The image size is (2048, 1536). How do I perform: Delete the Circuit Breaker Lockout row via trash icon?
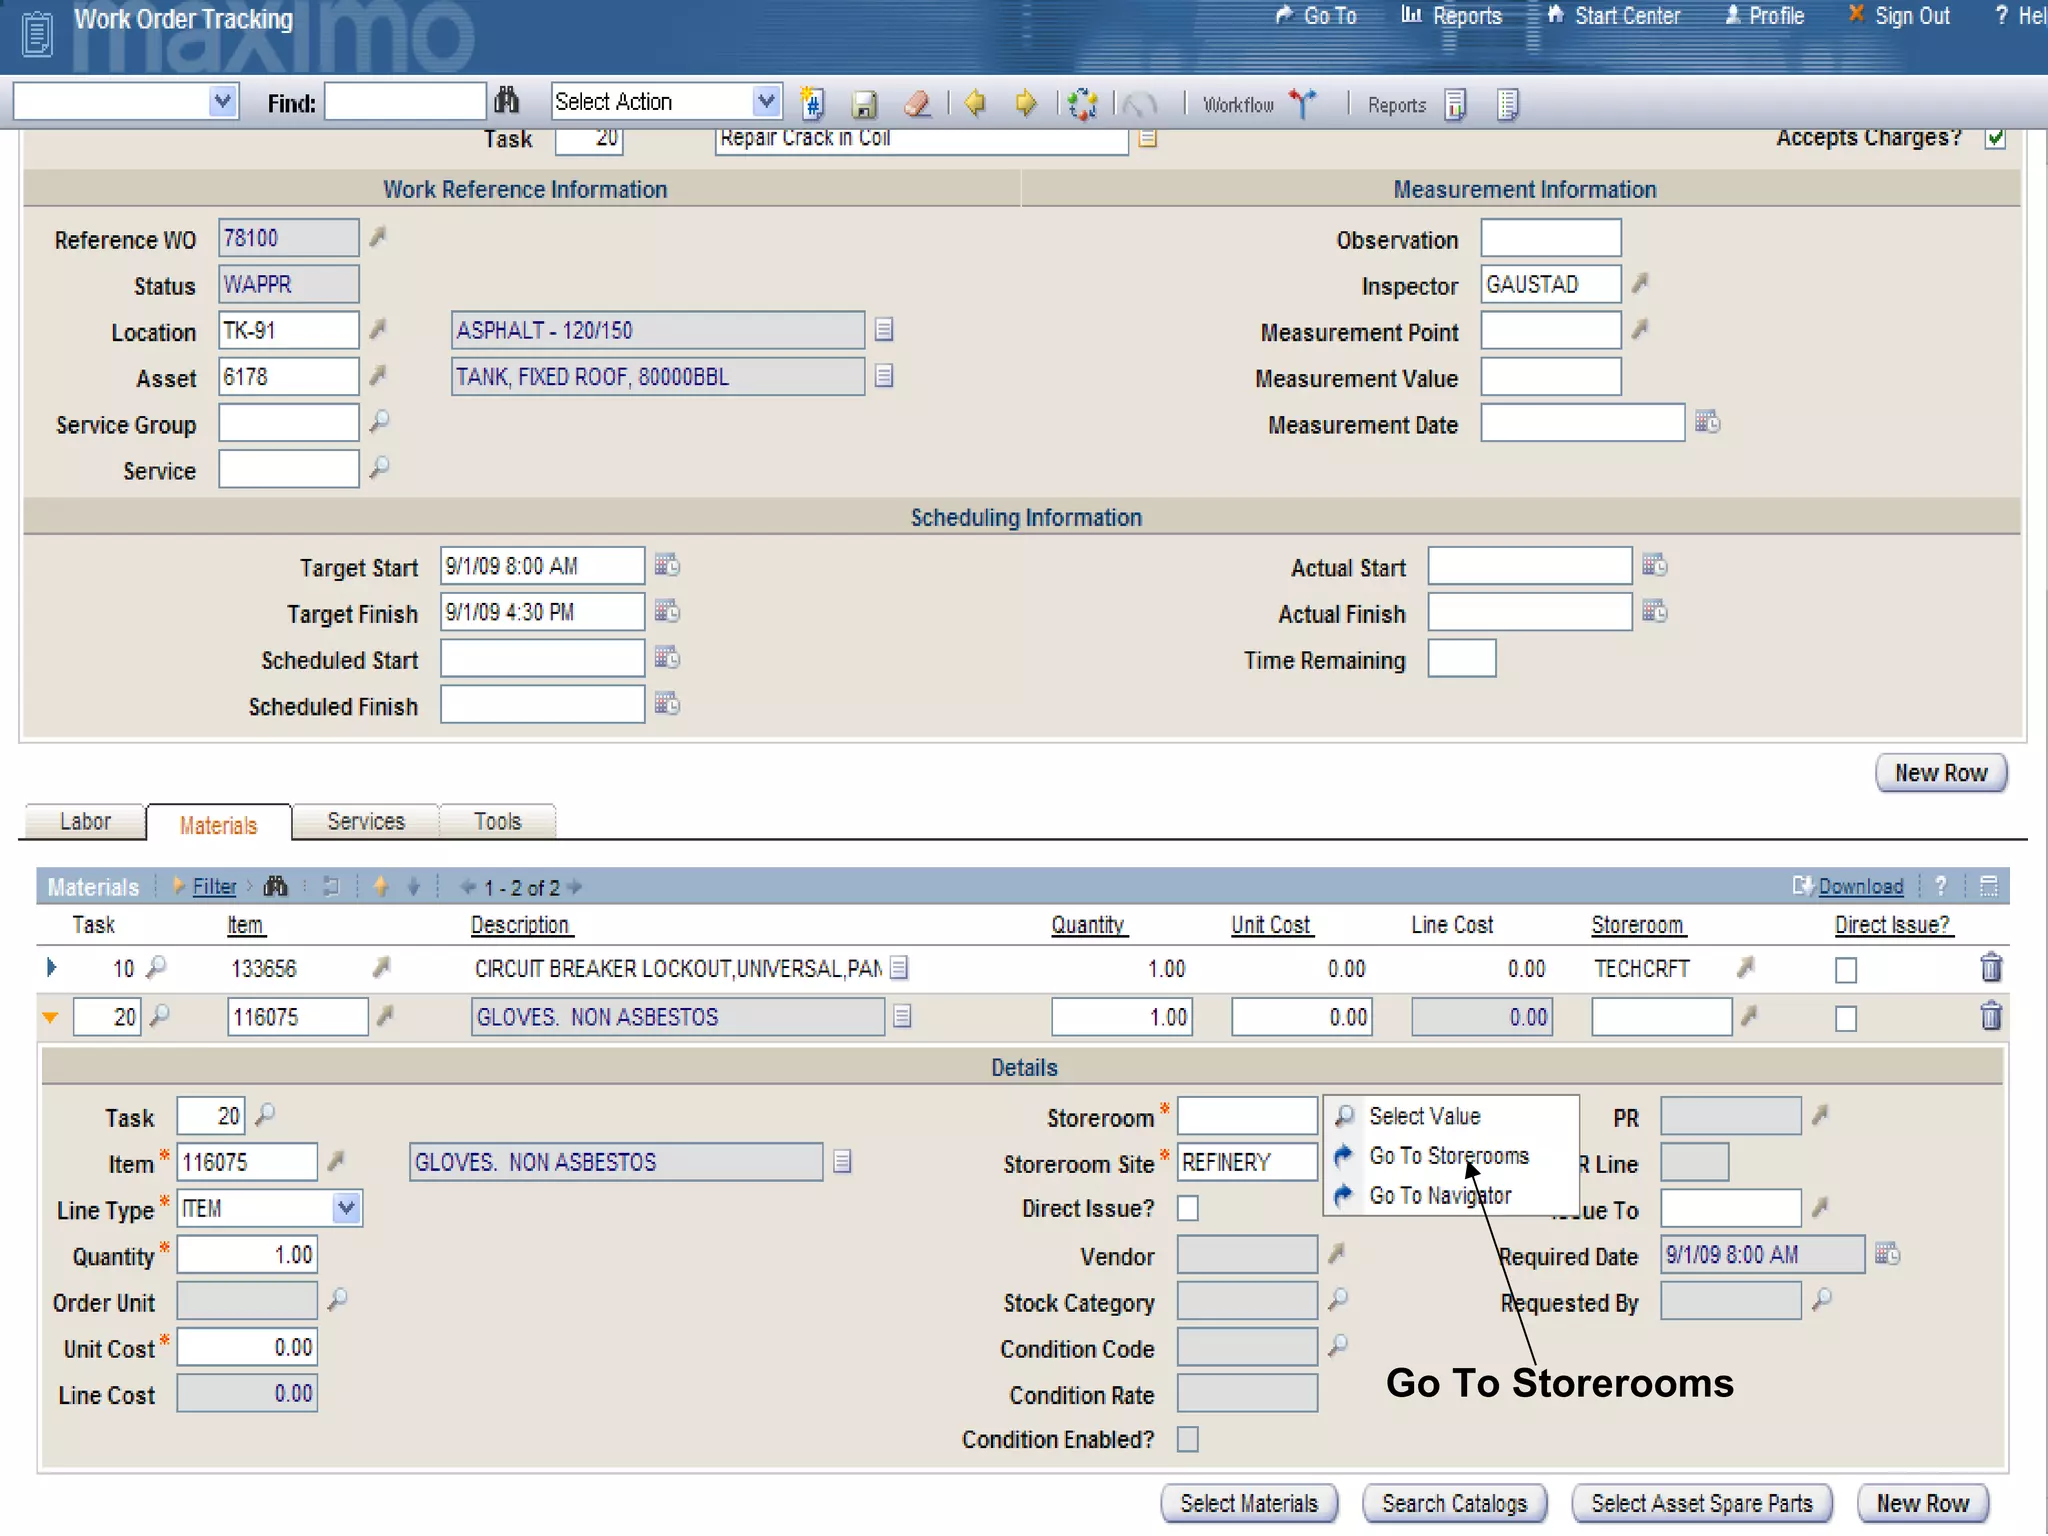(1990, 968)
